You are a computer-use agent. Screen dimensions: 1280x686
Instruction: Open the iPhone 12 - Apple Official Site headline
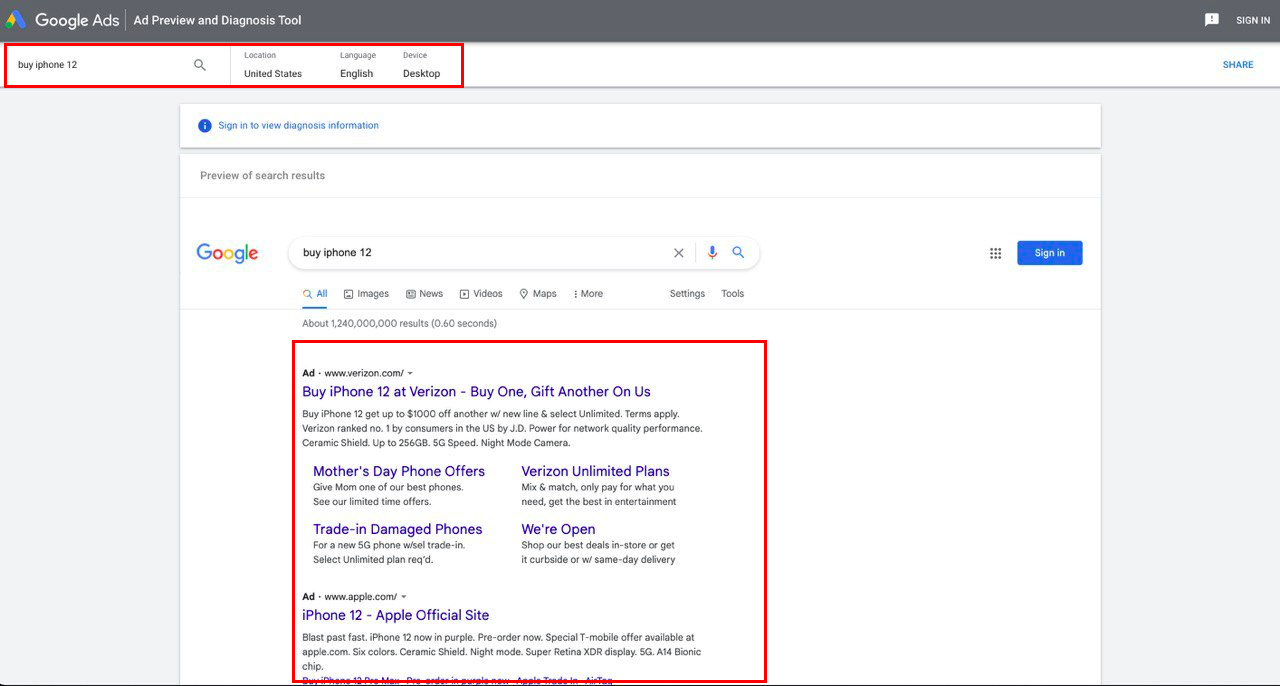[x=396, y=615]
